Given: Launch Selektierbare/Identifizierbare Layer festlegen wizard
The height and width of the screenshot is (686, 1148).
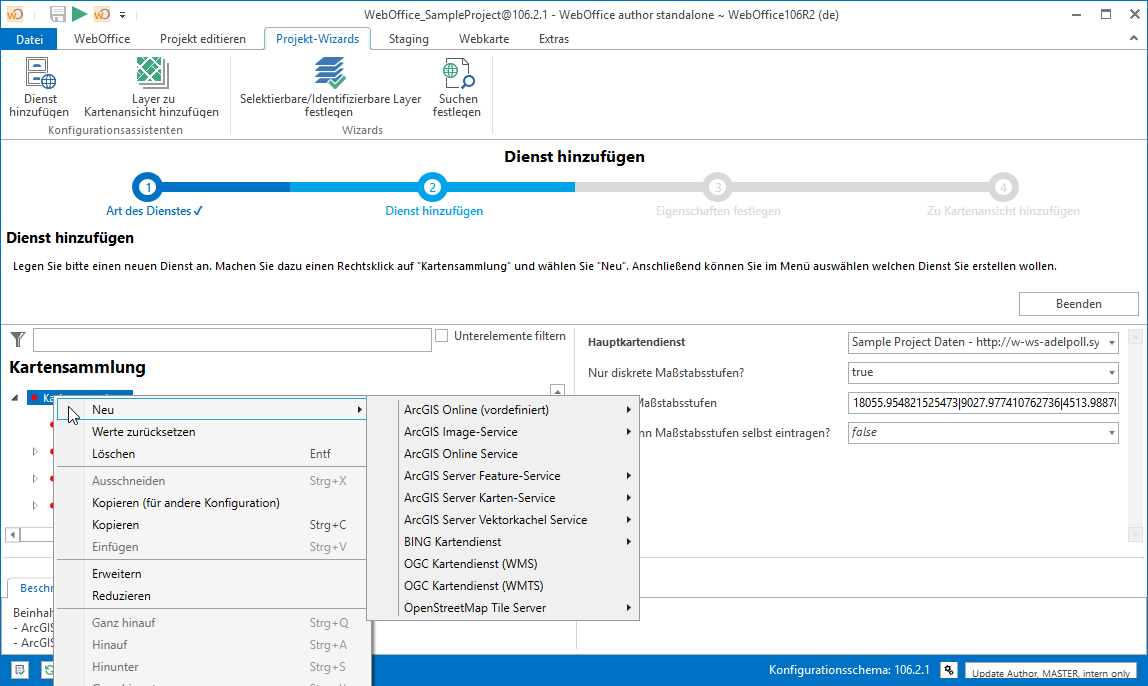Looking at the screenshot, I should click(330, 75).
